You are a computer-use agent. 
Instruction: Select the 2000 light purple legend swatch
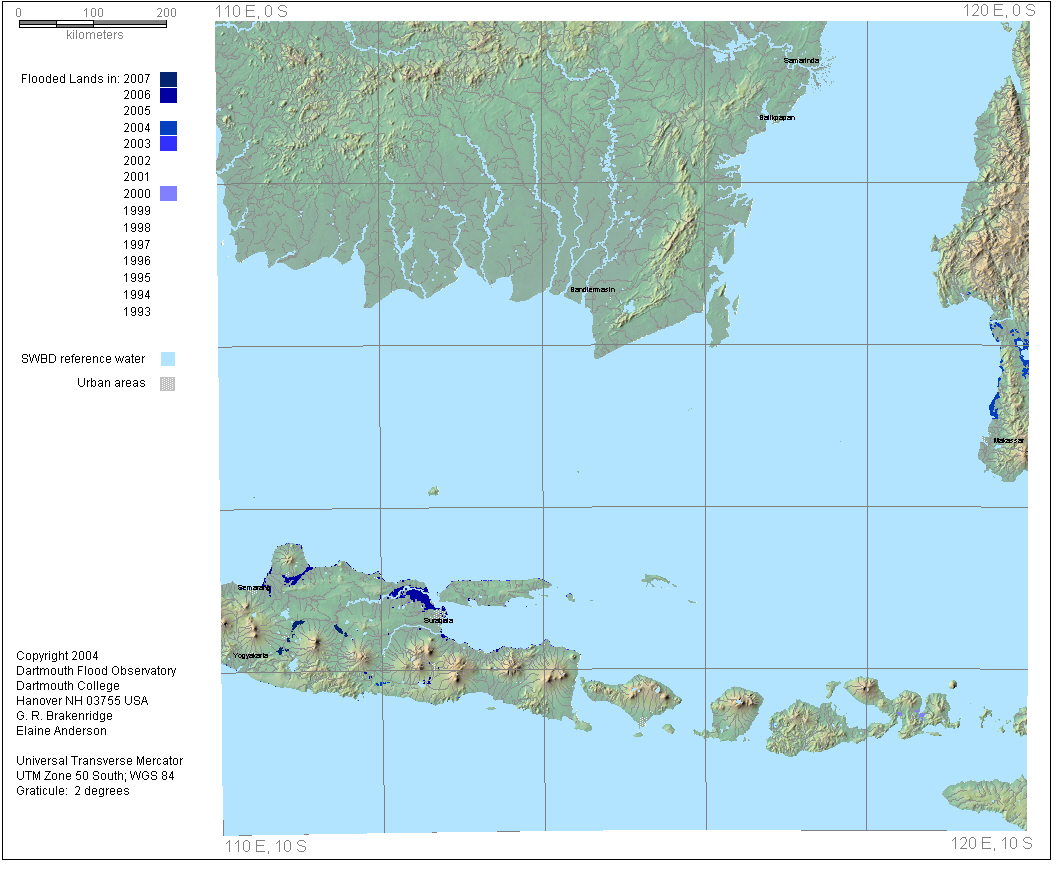point(168,193)
